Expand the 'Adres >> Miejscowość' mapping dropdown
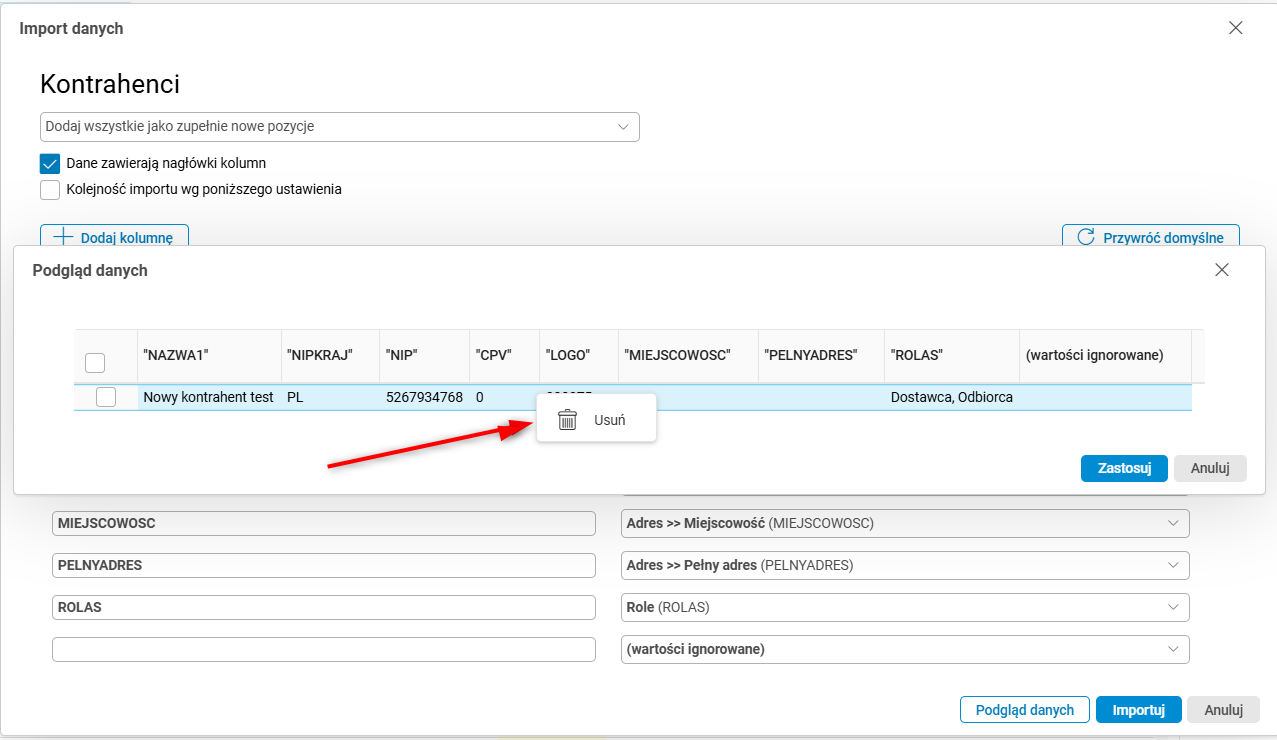Image resolution: width=1277 pixels, height=740 pixels. point(1173,523)
